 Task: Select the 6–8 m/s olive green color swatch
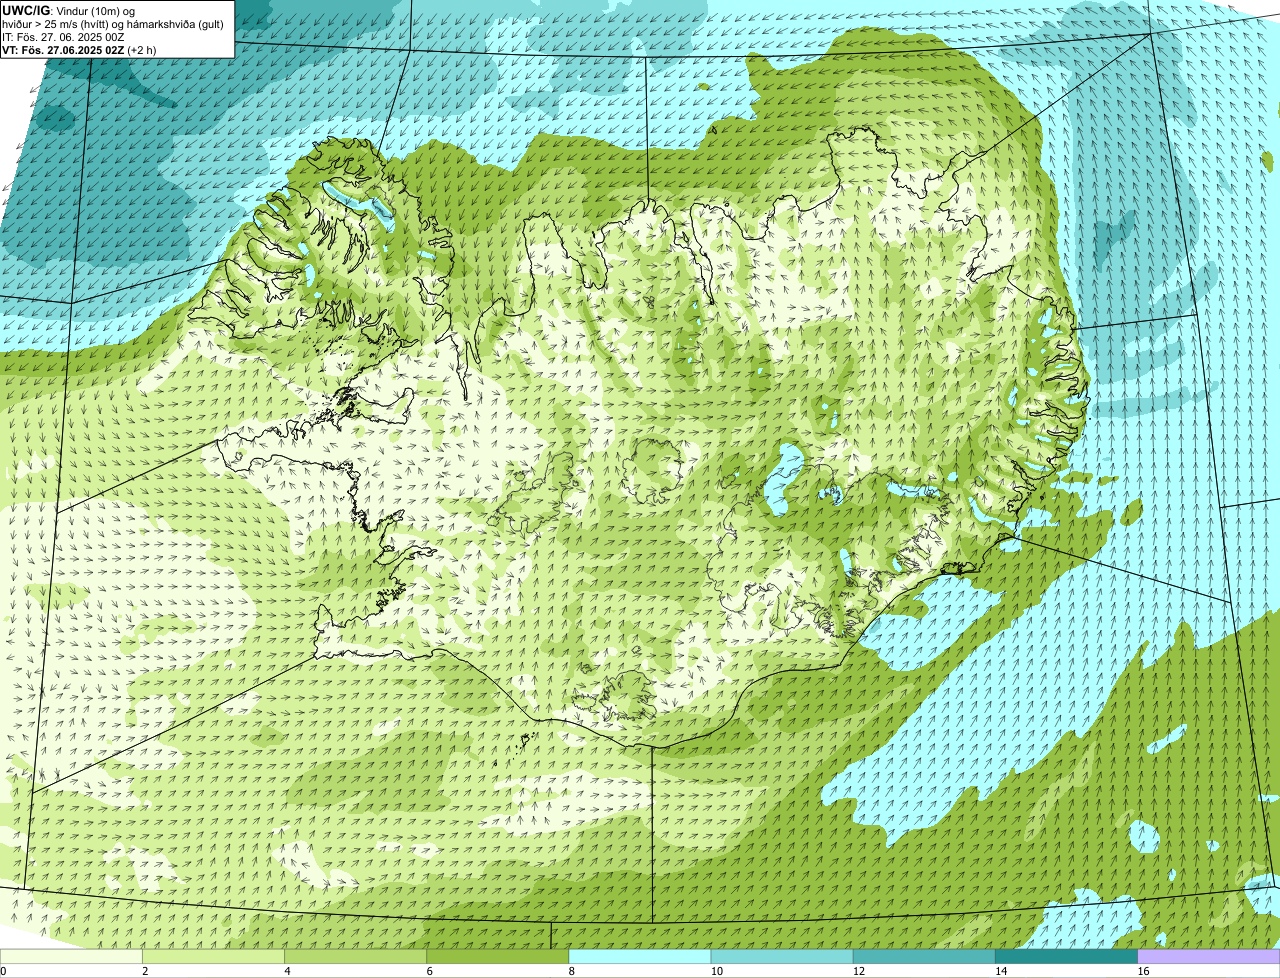pyautogui.click(x=499, y=956)
